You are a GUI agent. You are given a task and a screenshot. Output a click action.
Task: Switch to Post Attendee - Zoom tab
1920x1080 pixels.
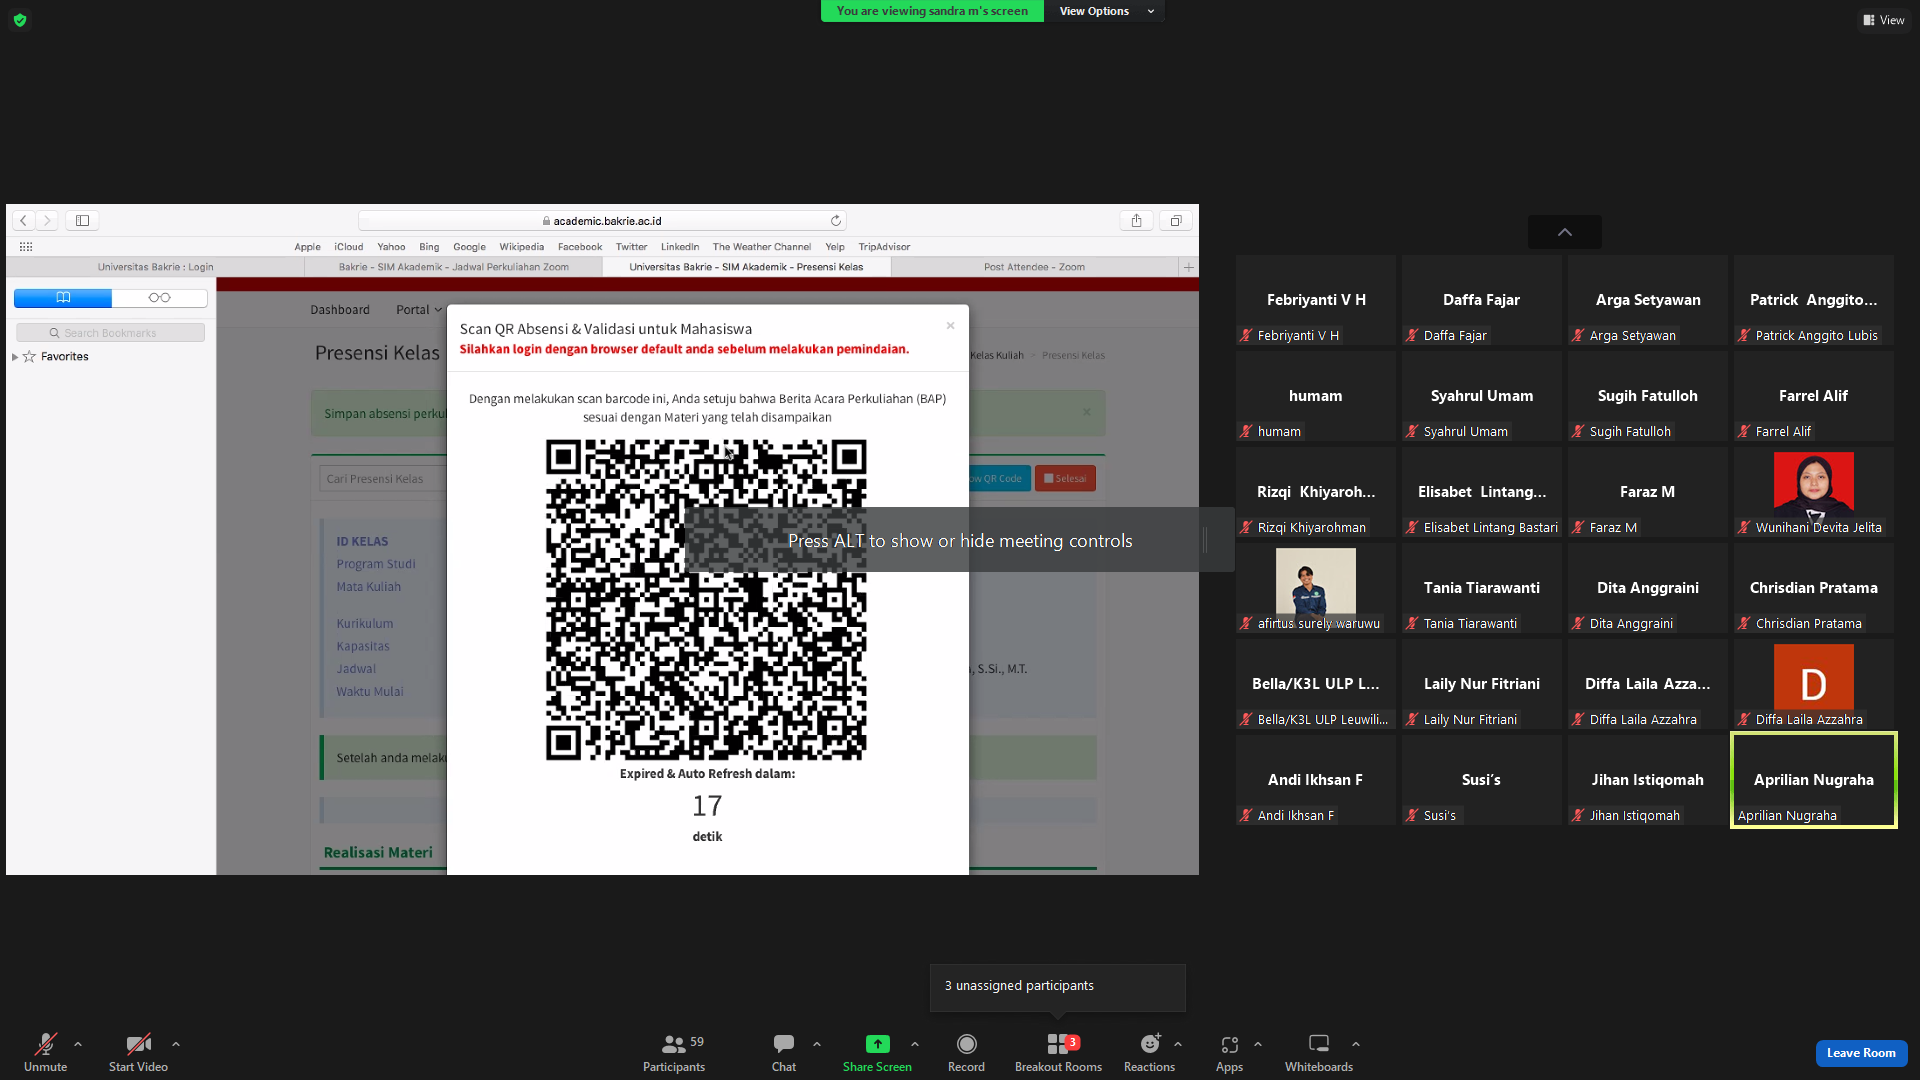click(x=1034, y=267)
